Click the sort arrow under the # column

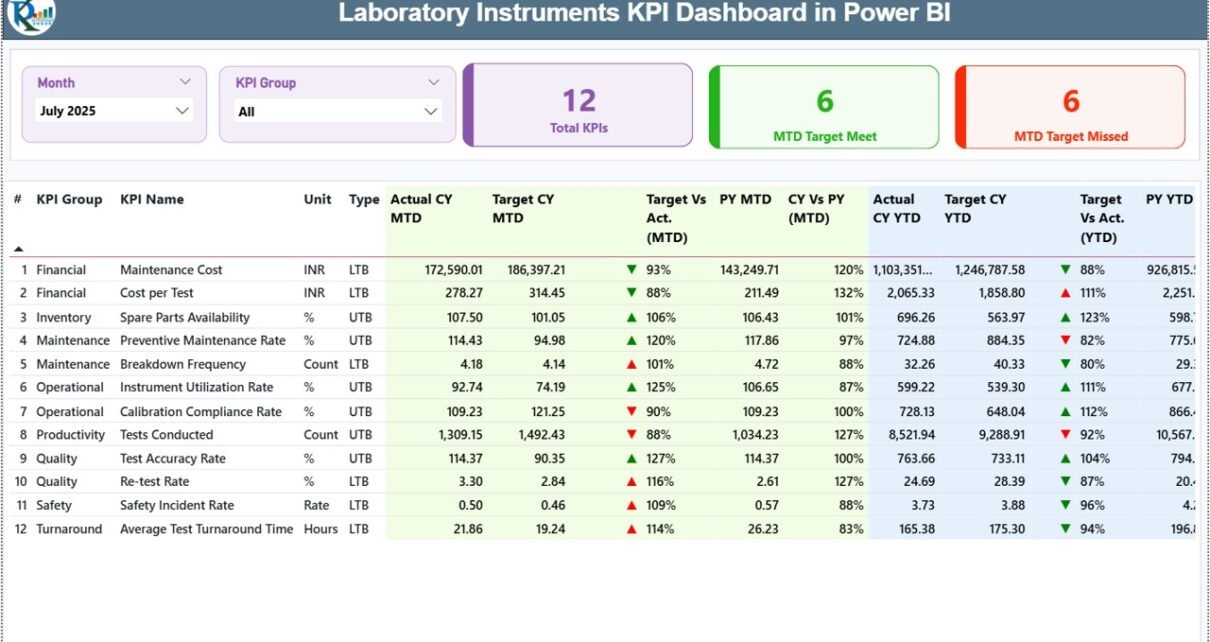coord(18,248)
